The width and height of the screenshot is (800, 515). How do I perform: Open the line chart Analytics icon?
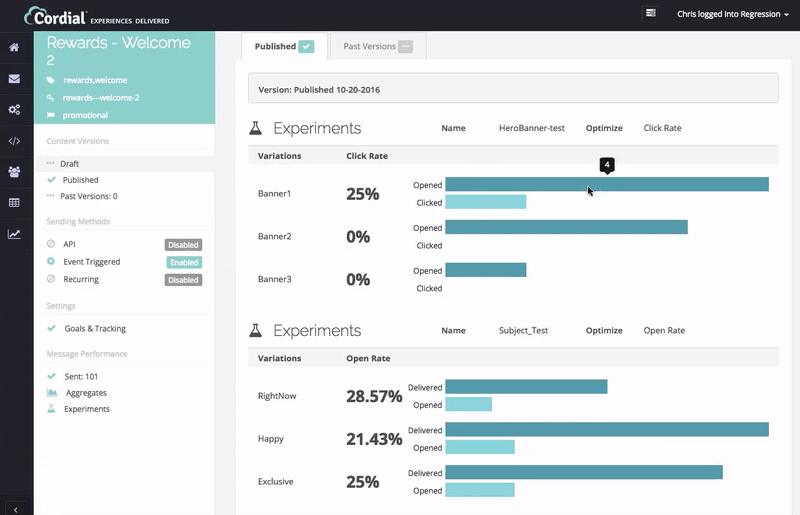(x=14, y=234)
